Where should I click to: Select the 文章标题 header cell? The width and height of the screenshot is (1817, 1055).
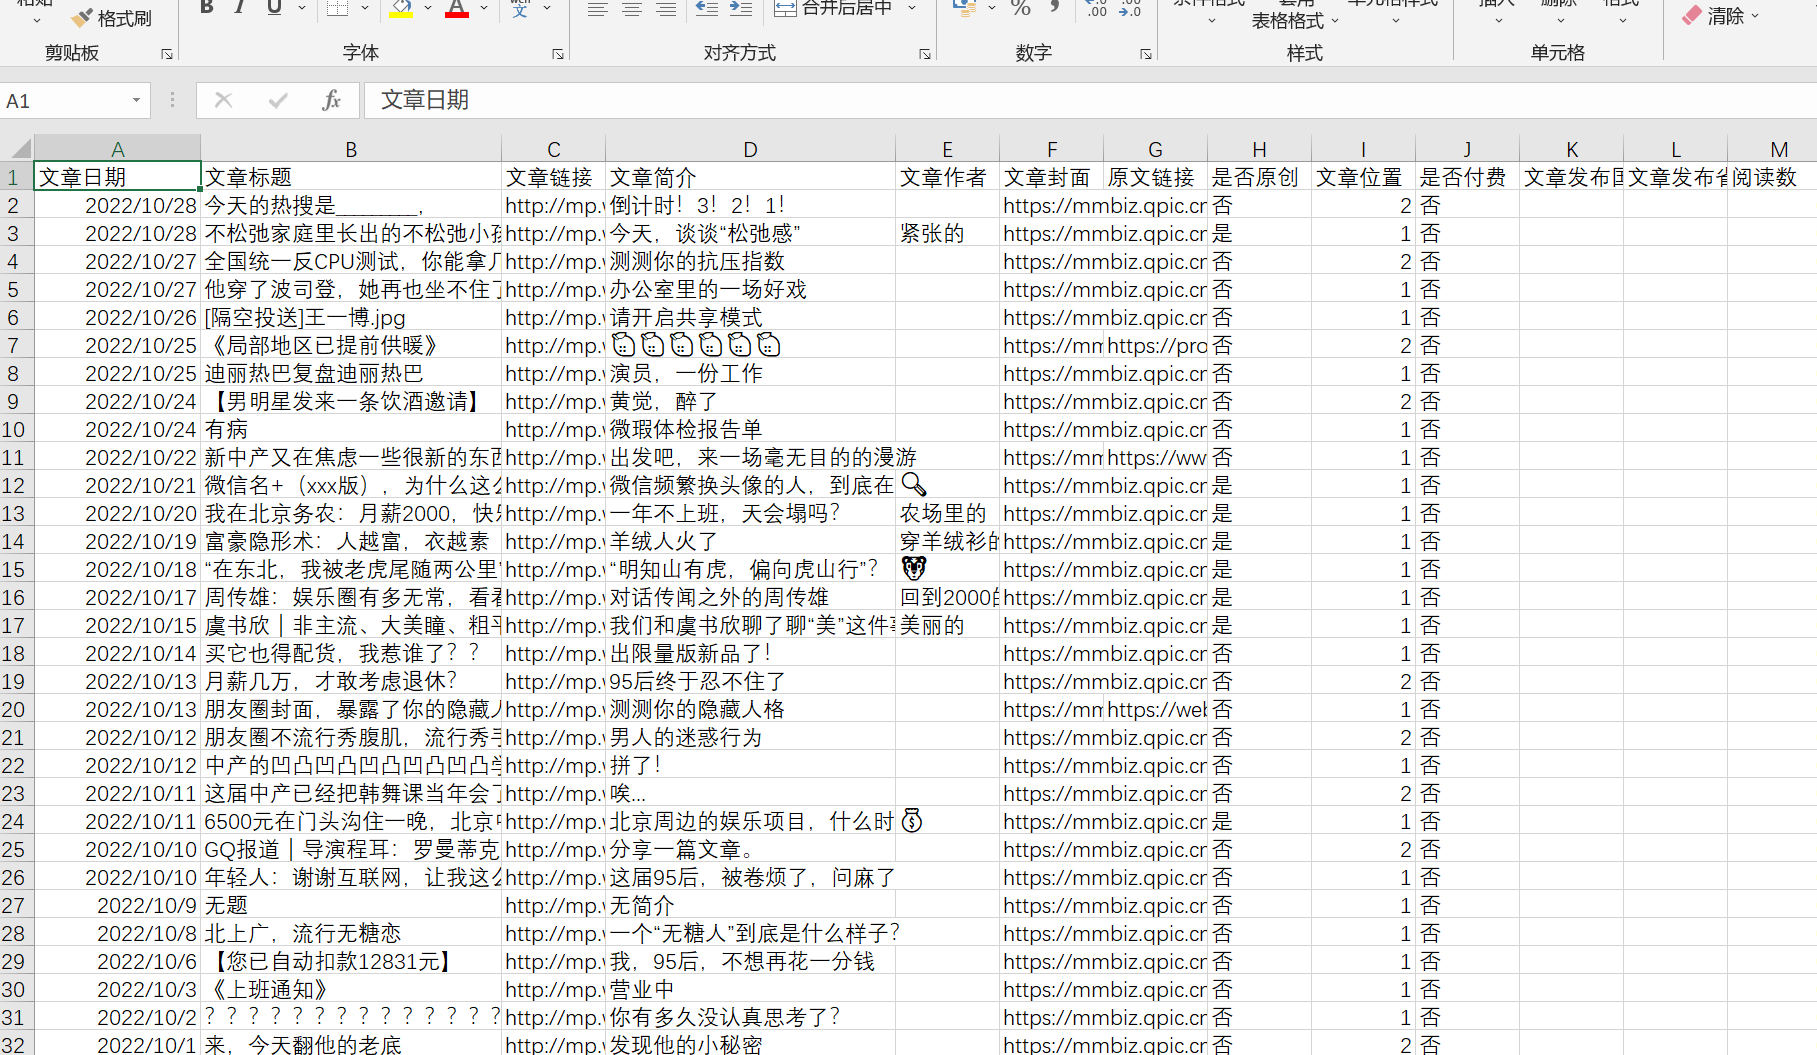click(x=351, y=177)
